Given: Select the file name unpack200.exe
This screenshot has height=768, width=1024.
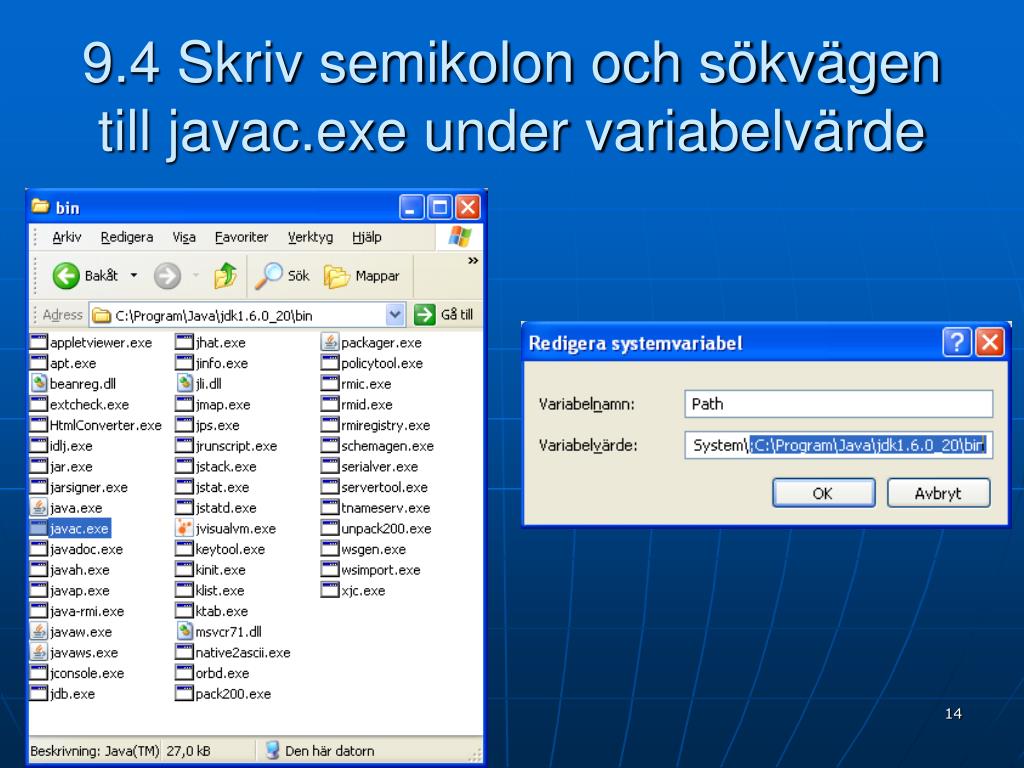Looking at the screenshot, I should [x=387, y=528].
